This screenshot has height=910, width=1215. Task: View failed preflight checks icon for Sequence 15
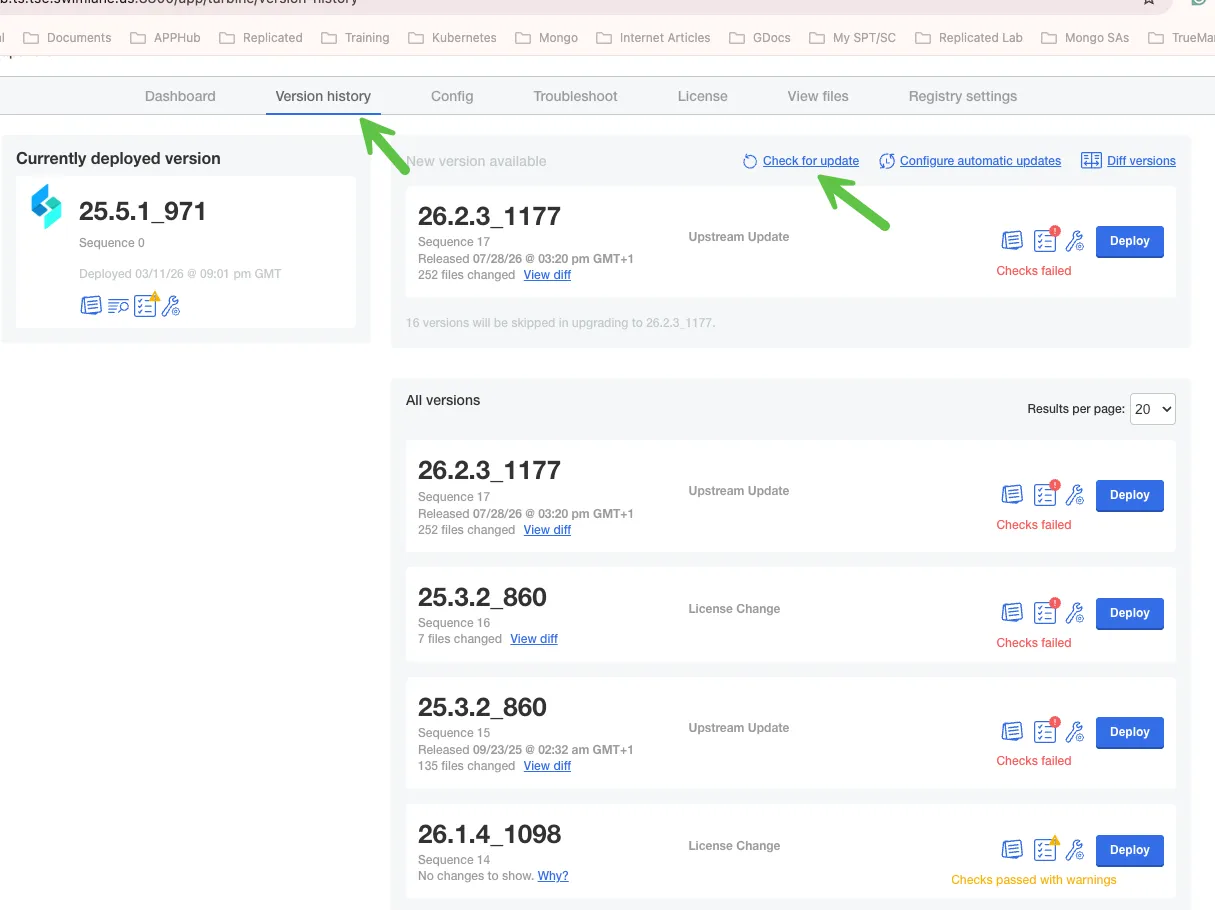coord(1045,731)
